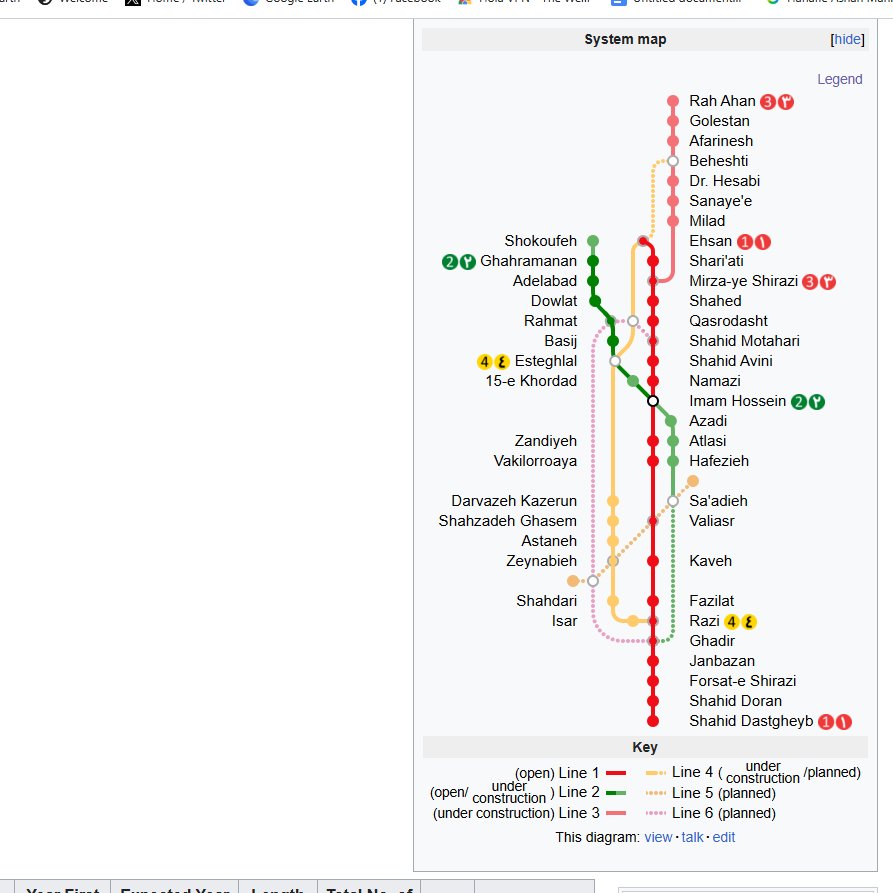Click the Persian-numeral 2 badge beside Ghahramanan

(x=468, y=262)
